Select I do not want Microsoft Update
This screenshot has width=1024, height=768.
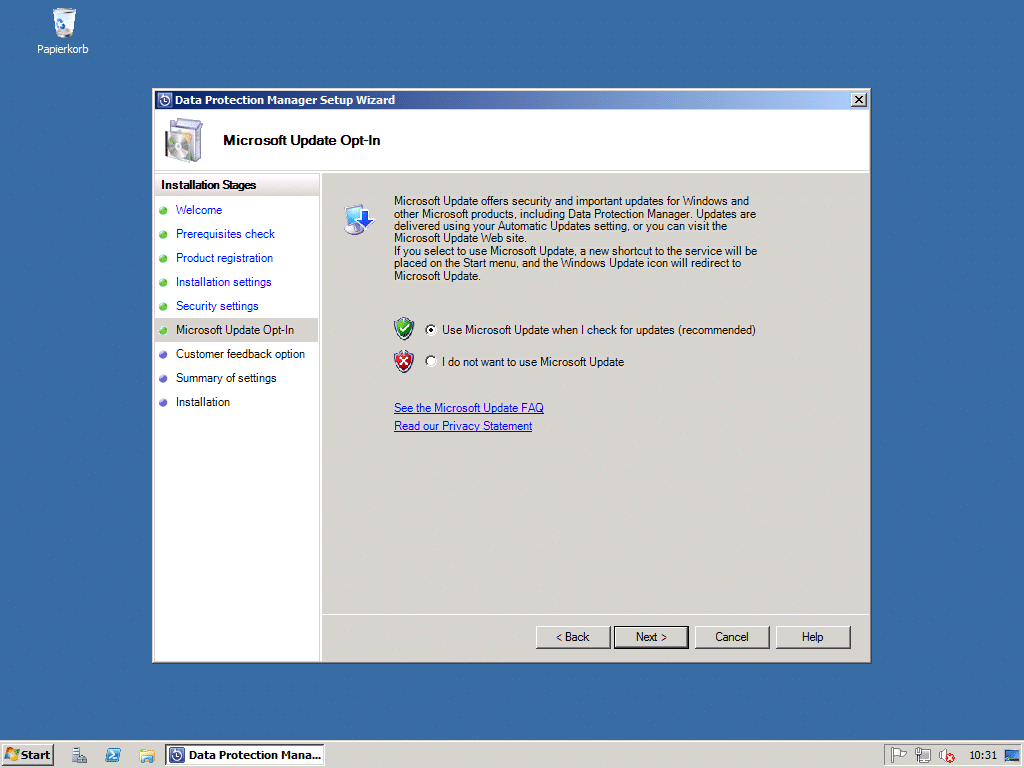click(x=430, y=361)
